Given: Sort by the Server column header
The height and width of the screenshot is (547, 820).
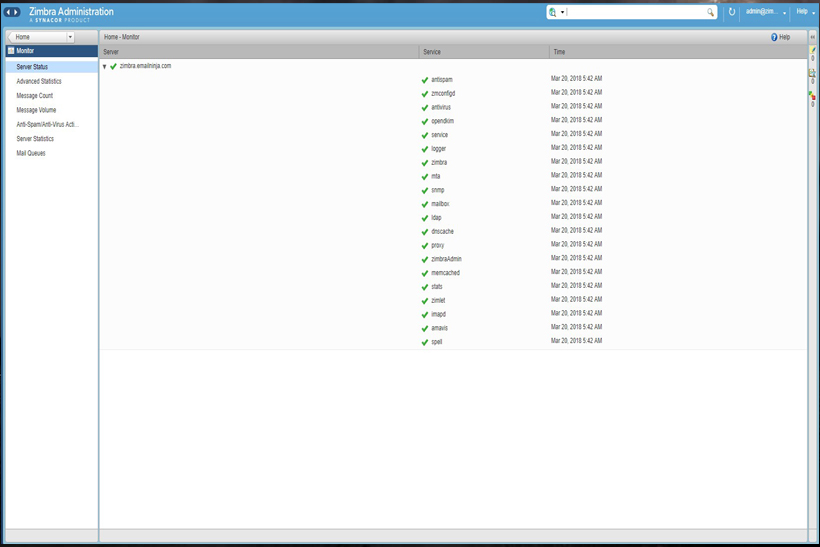Looking at the screenshot, I should (259, 52).
